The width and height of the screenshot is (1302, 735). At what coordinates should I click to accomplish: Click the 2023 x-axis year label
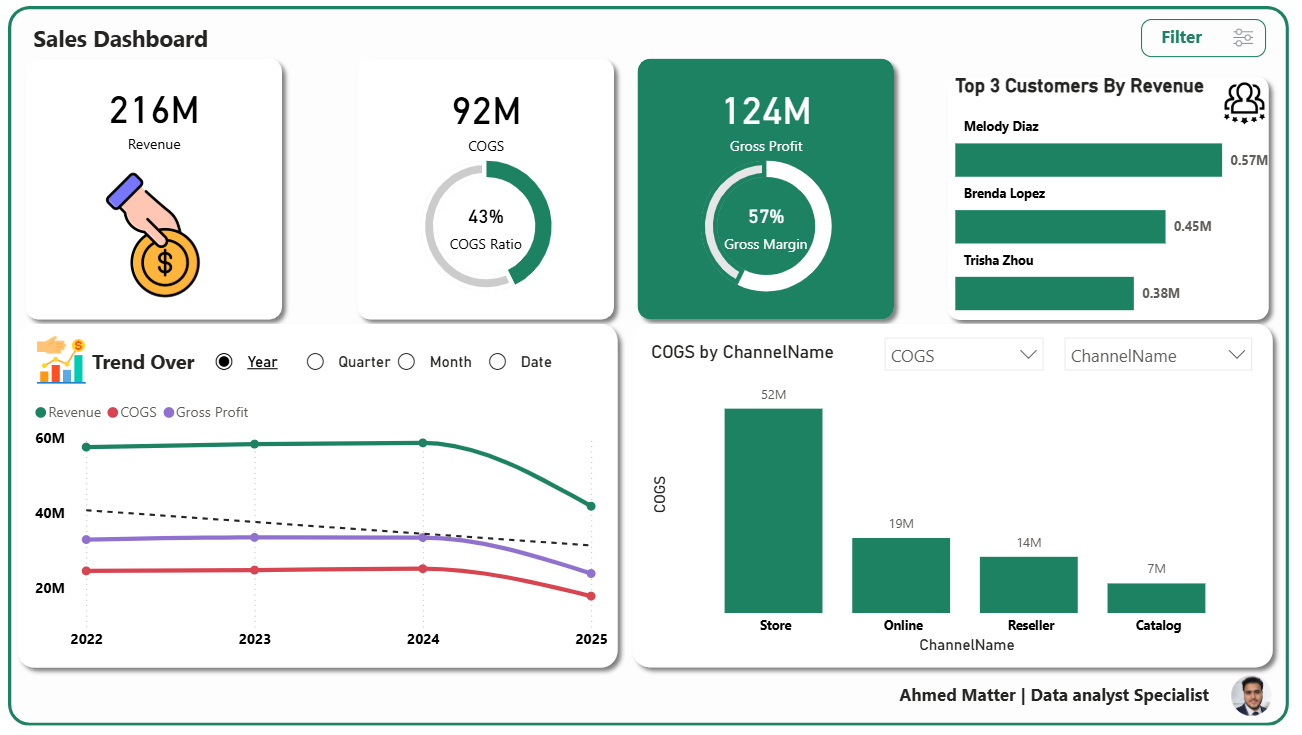coord(255,639)
